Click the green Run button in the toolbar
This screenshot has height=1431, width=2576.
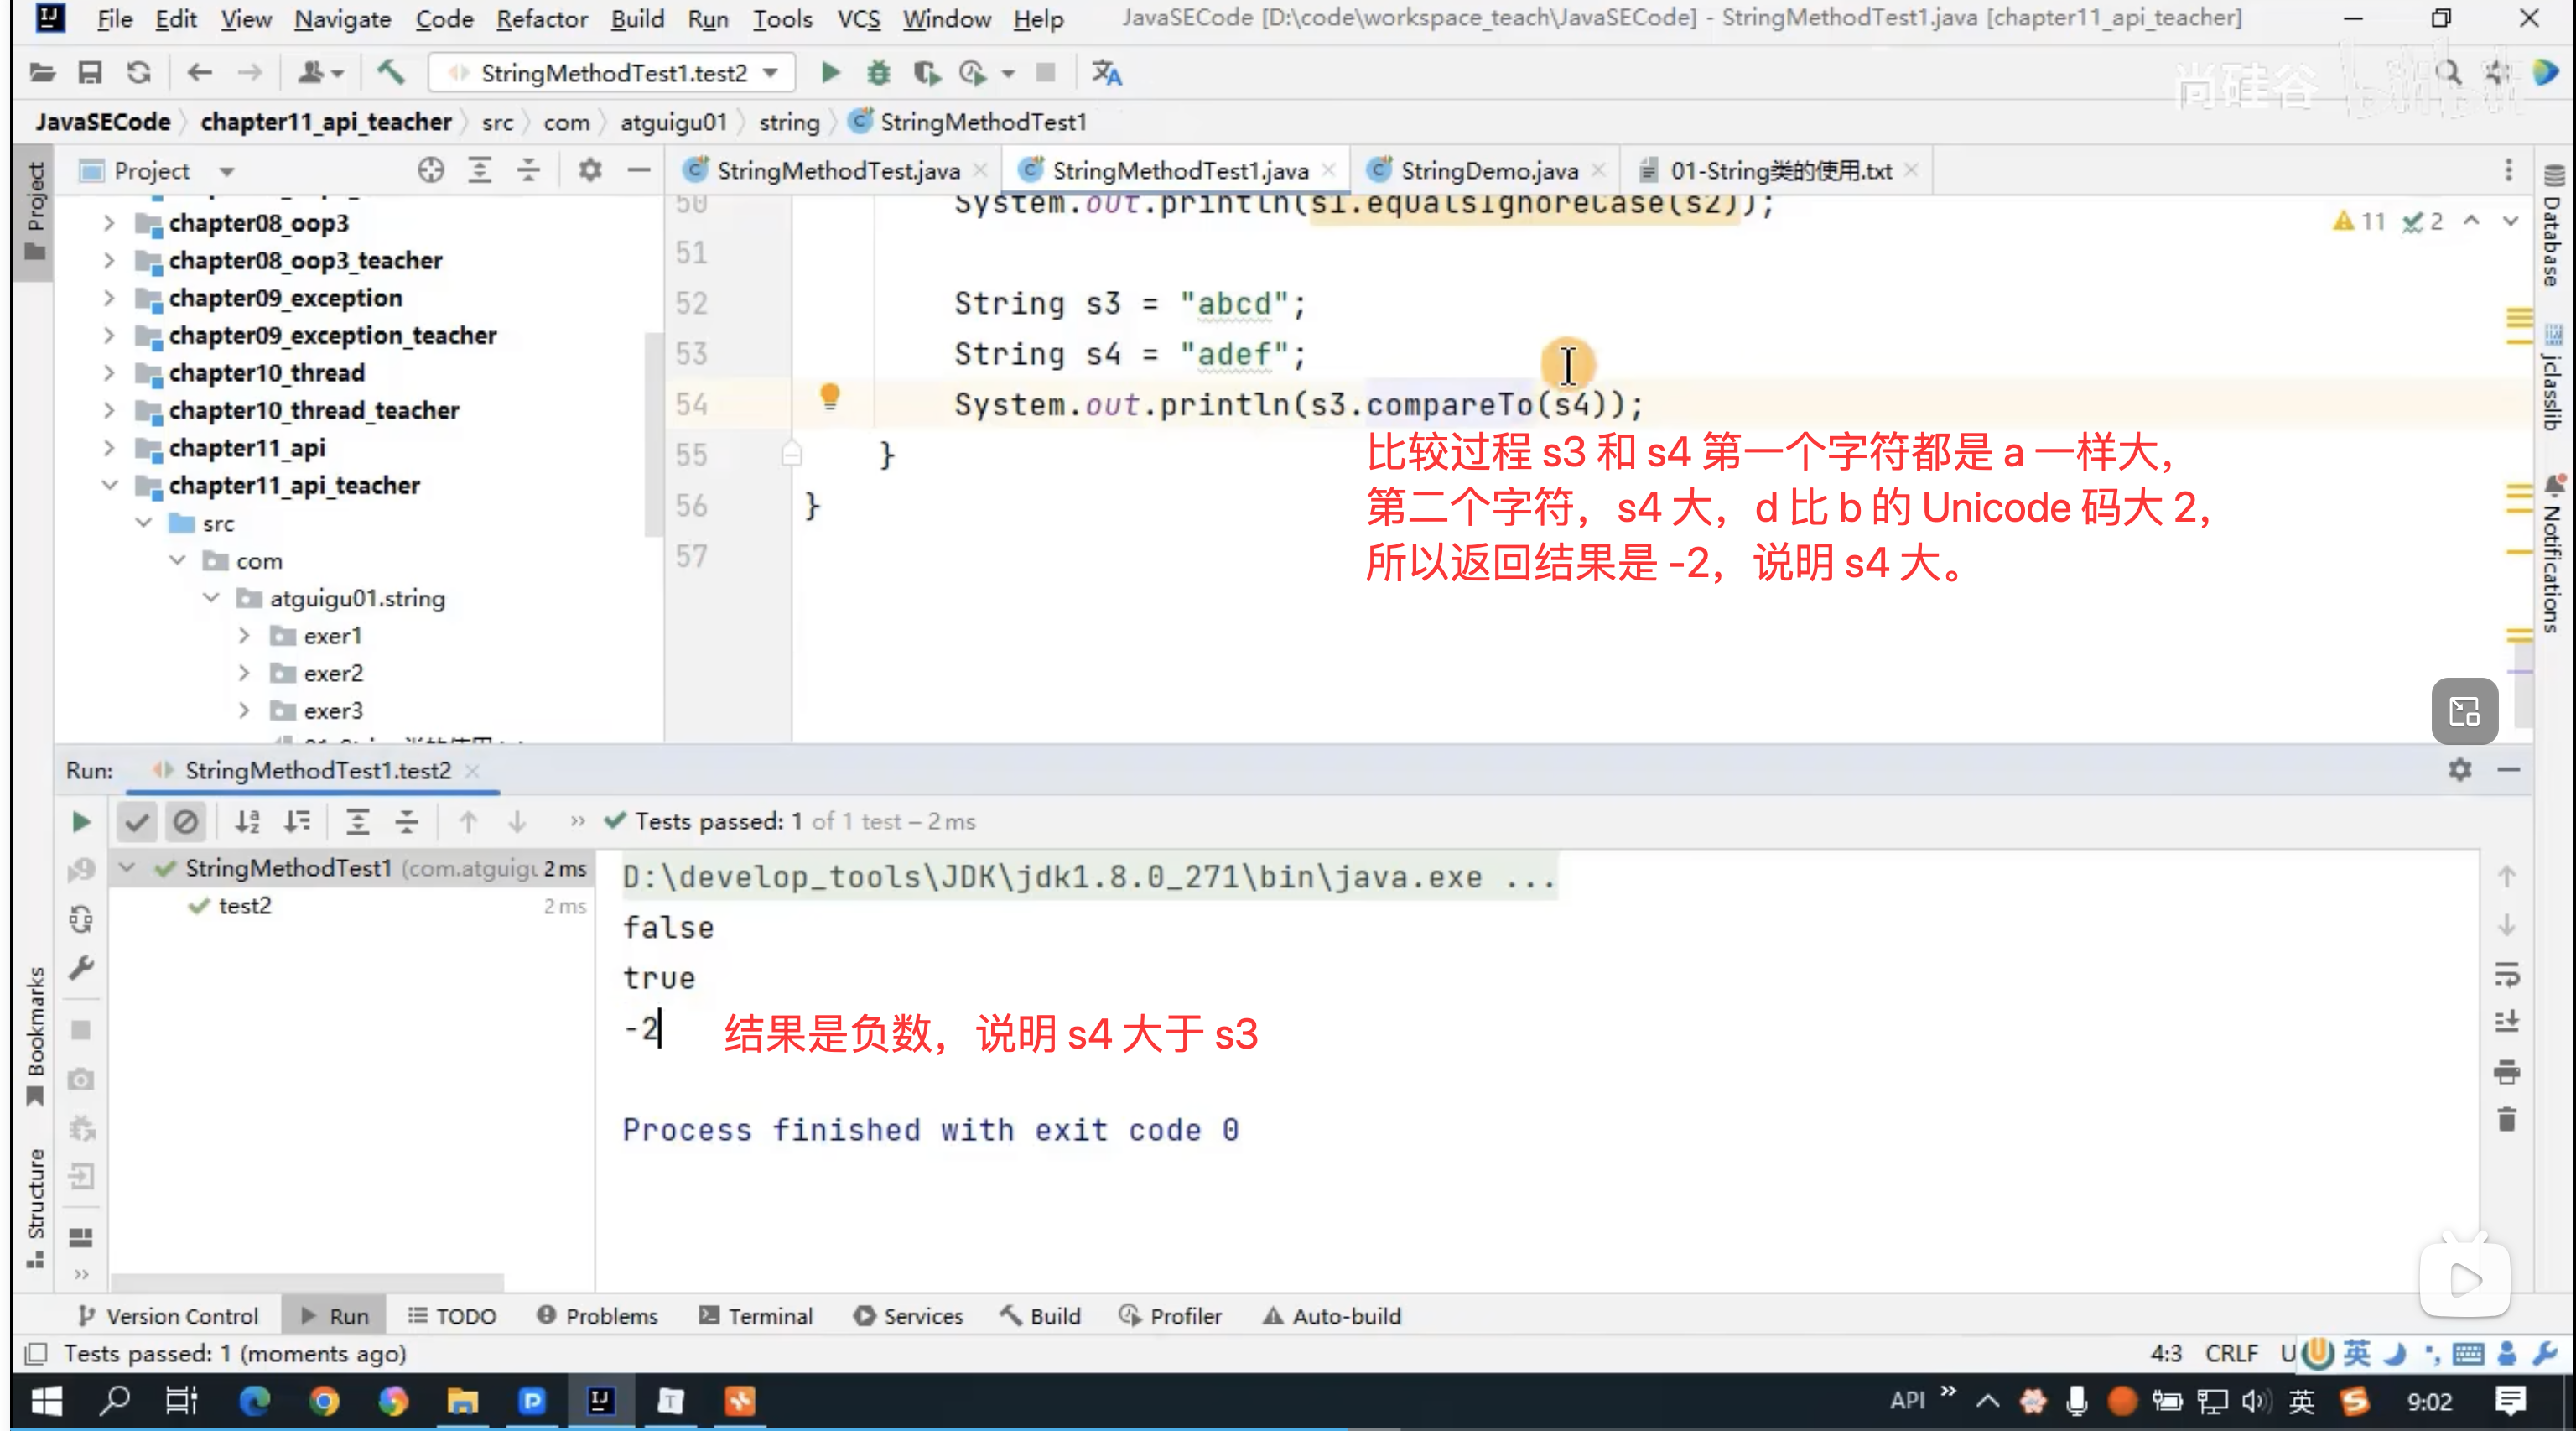pos(829,73)
